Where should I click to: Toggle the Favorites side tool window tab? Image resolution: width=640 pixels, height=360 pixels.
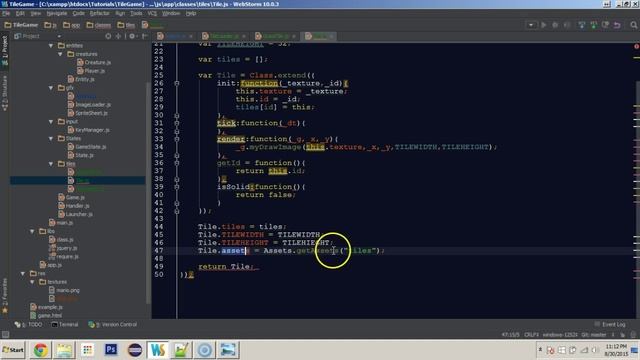[x=4, y=296]
